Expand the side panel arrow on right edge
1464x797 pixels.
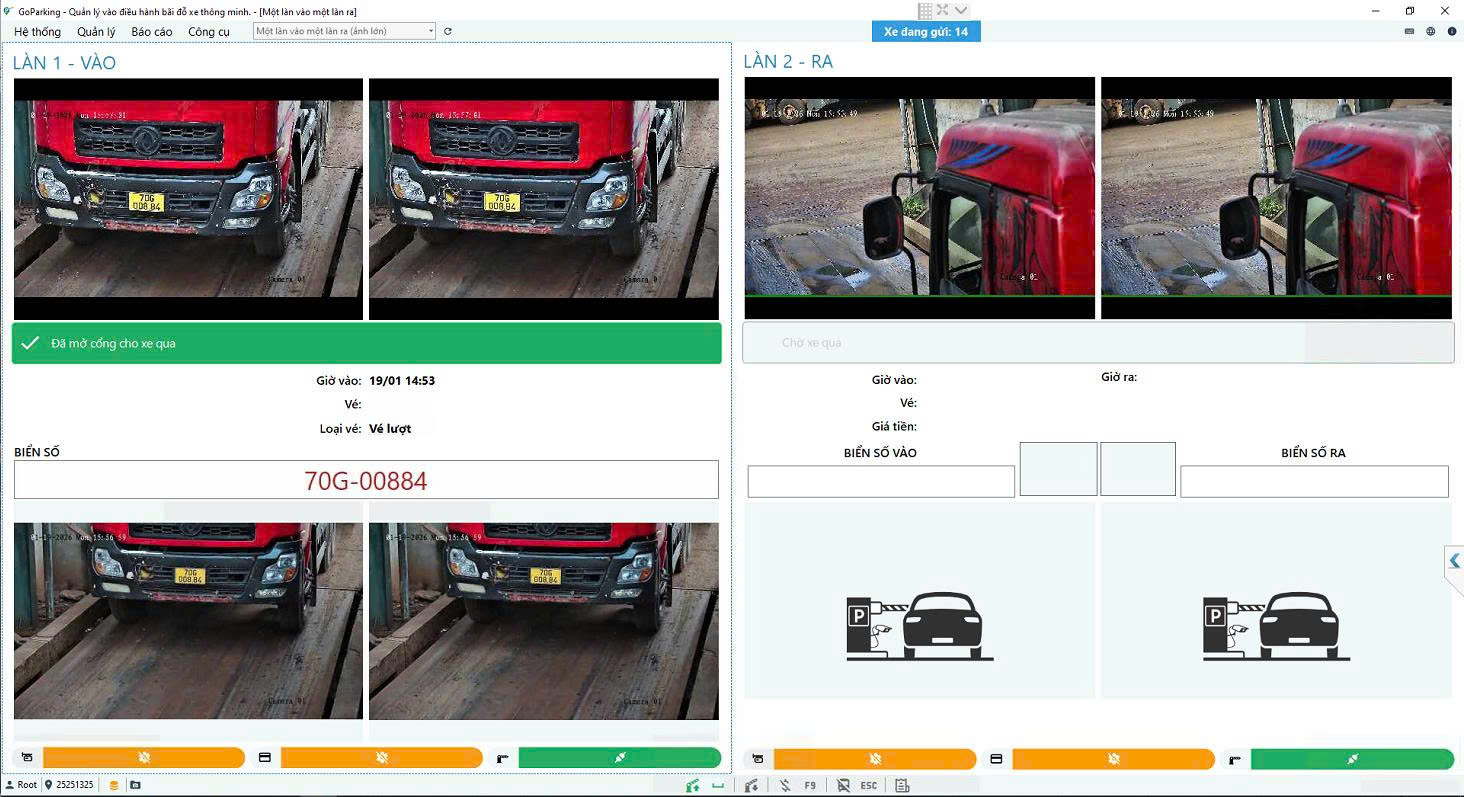[x=1455, y=561]
